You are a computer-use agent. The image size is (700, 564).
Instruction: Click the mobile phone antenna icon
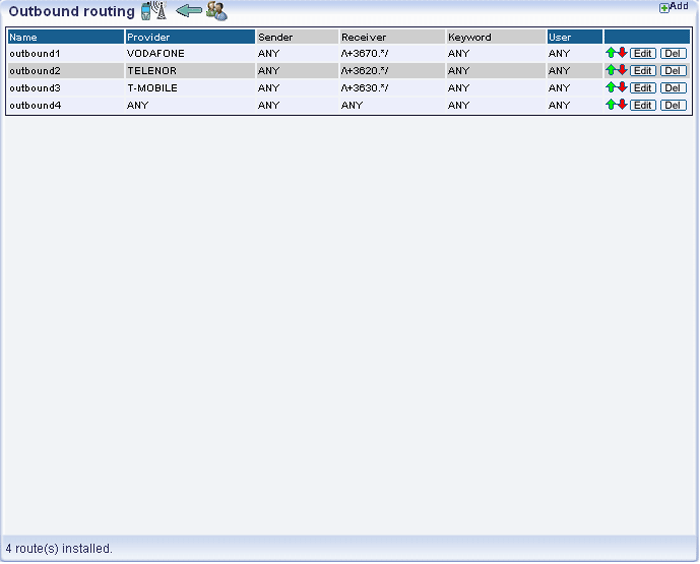pos(153,12)
